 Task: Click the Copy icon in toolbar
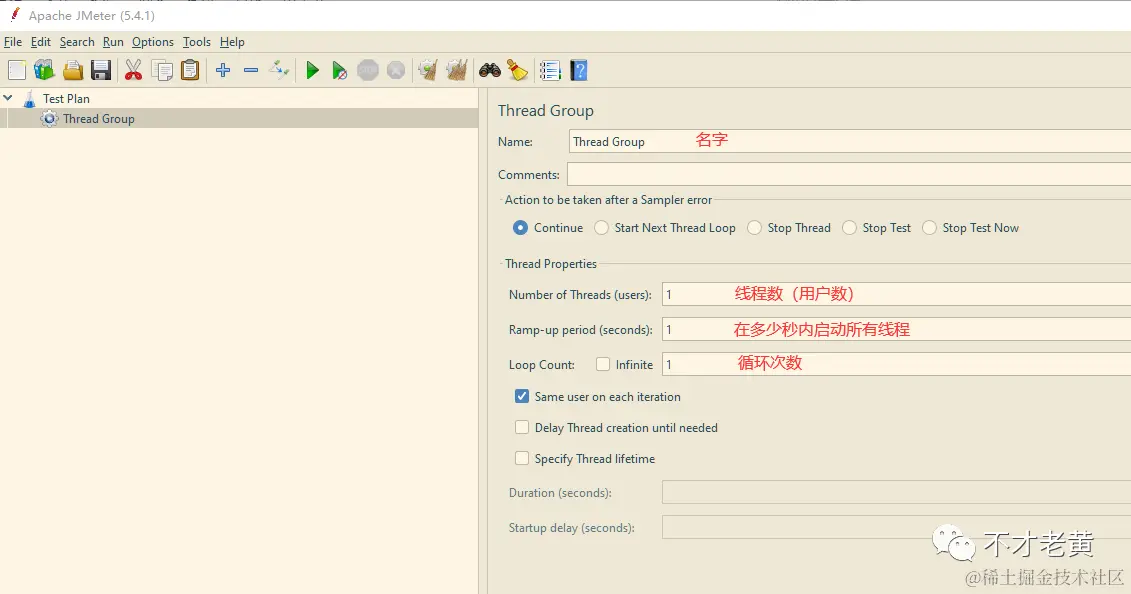pos(162,70)
